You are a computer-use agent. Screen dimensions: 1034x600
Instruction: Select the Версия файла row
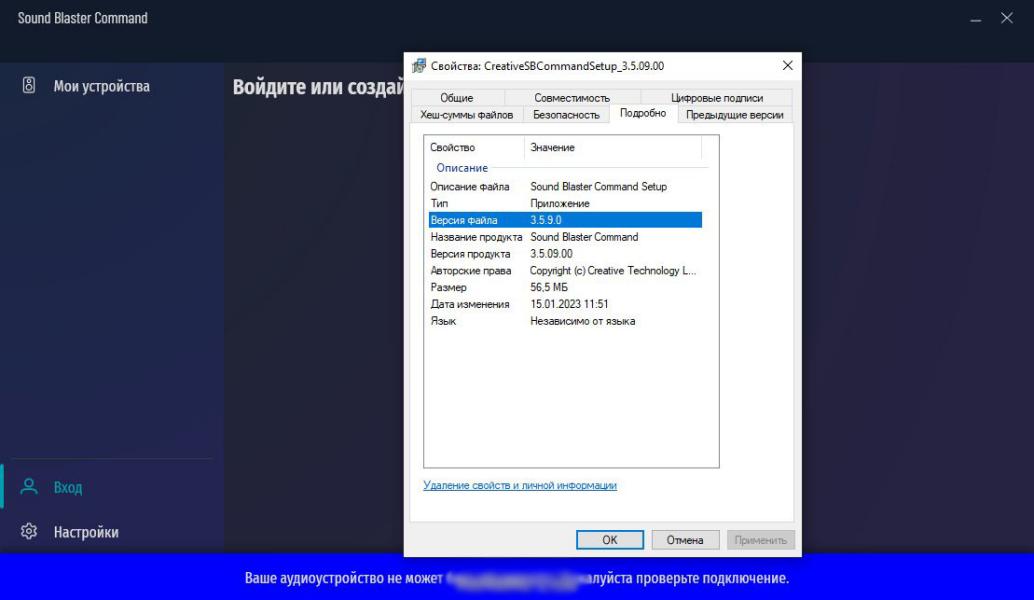point(565,220)
